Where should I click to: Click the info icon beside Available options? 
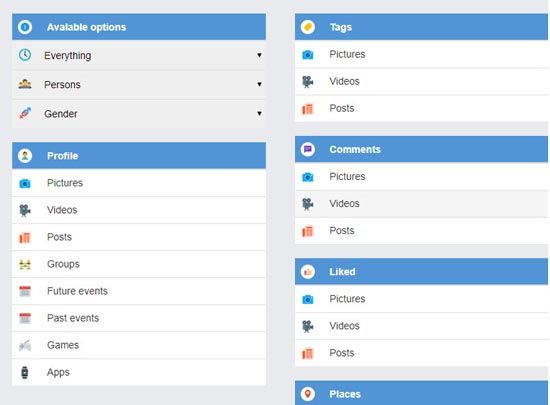tap(25, 27)
